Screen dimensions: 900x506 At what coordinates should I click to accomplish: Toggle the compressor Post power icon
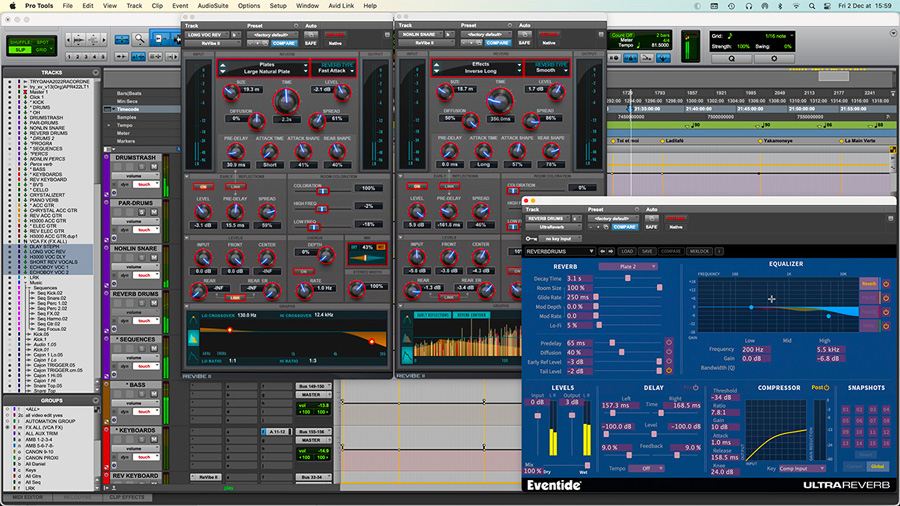(x=827, y=387)
